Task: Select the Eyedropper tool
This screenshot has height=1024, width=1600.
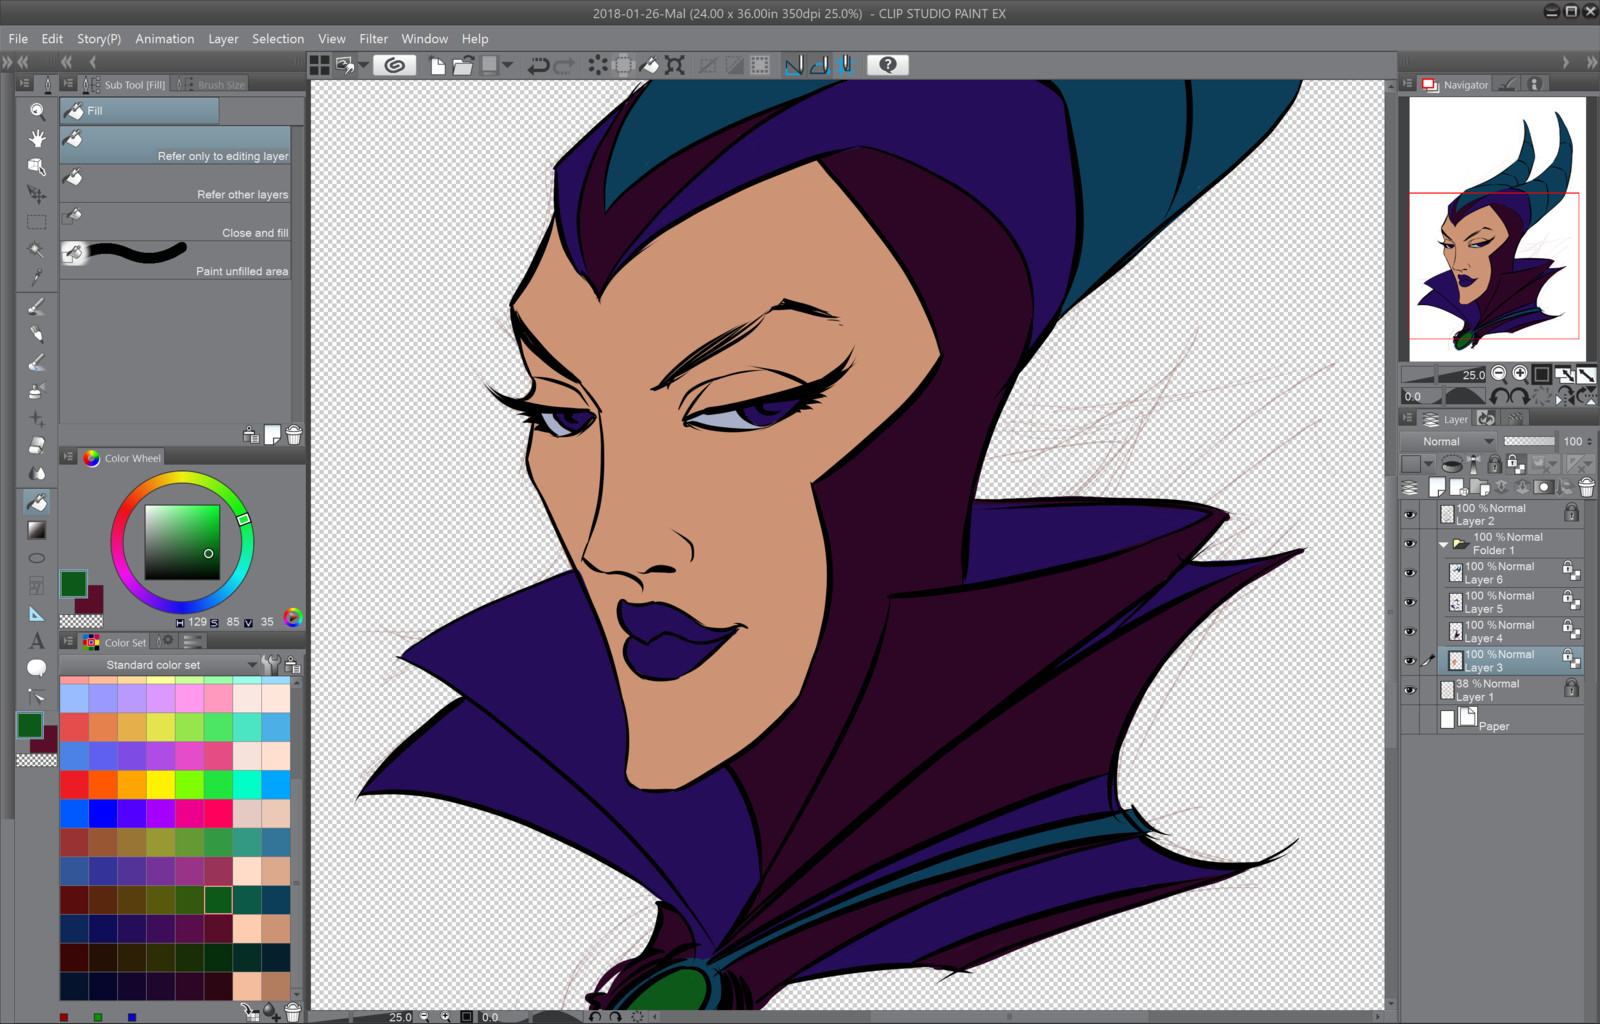Action: click(37, 277)
